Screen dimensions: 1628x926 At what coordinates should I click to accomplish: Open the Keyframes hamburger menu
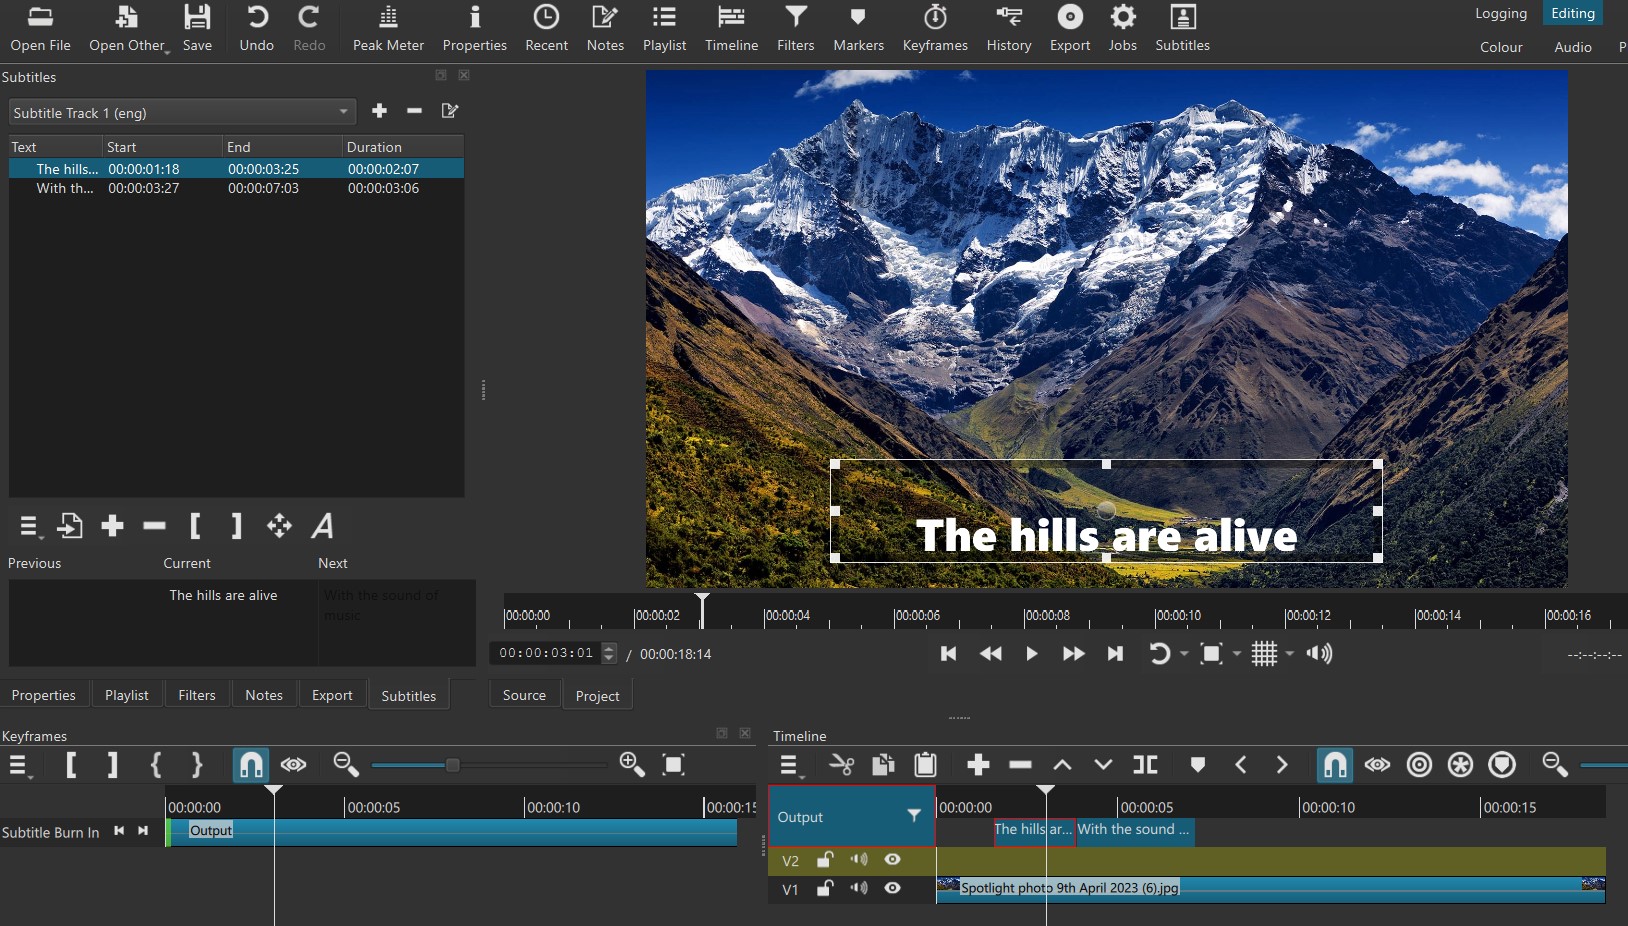tap(20, 766)
